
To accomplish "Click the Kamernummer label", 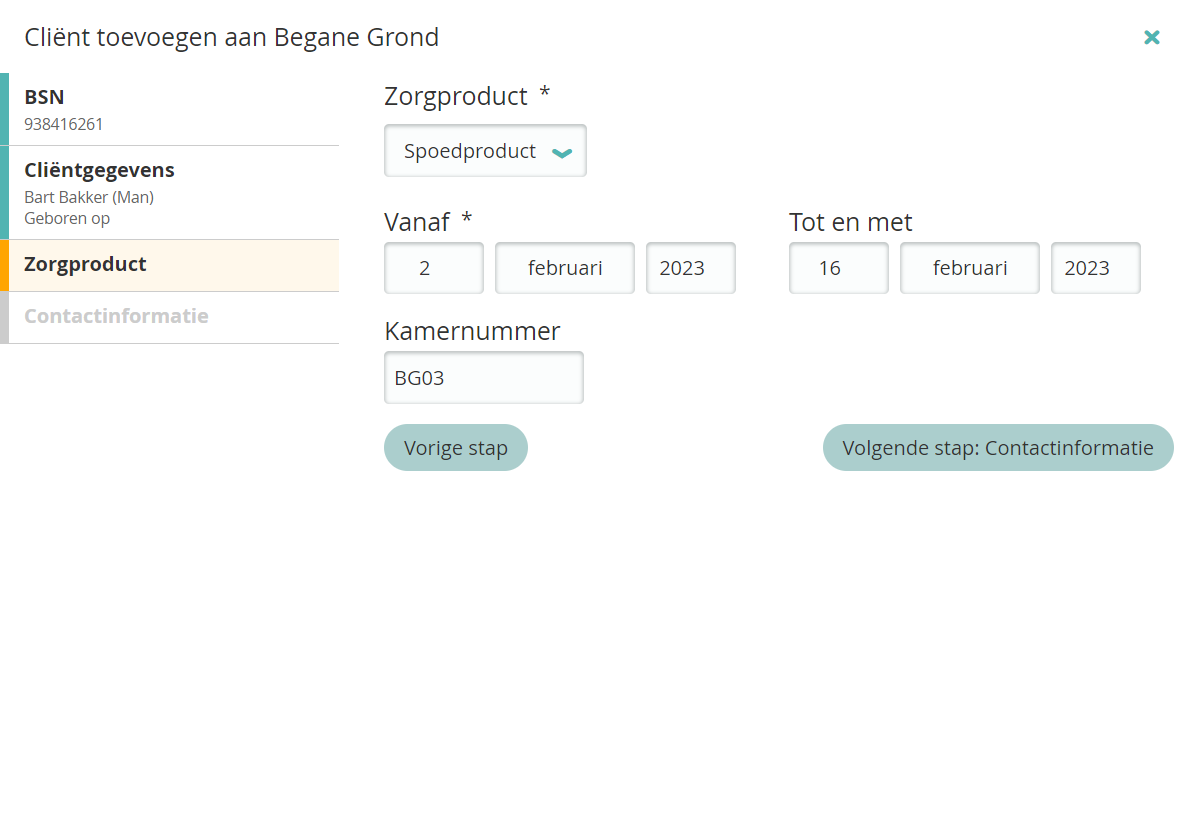I will tap(472, 331).
